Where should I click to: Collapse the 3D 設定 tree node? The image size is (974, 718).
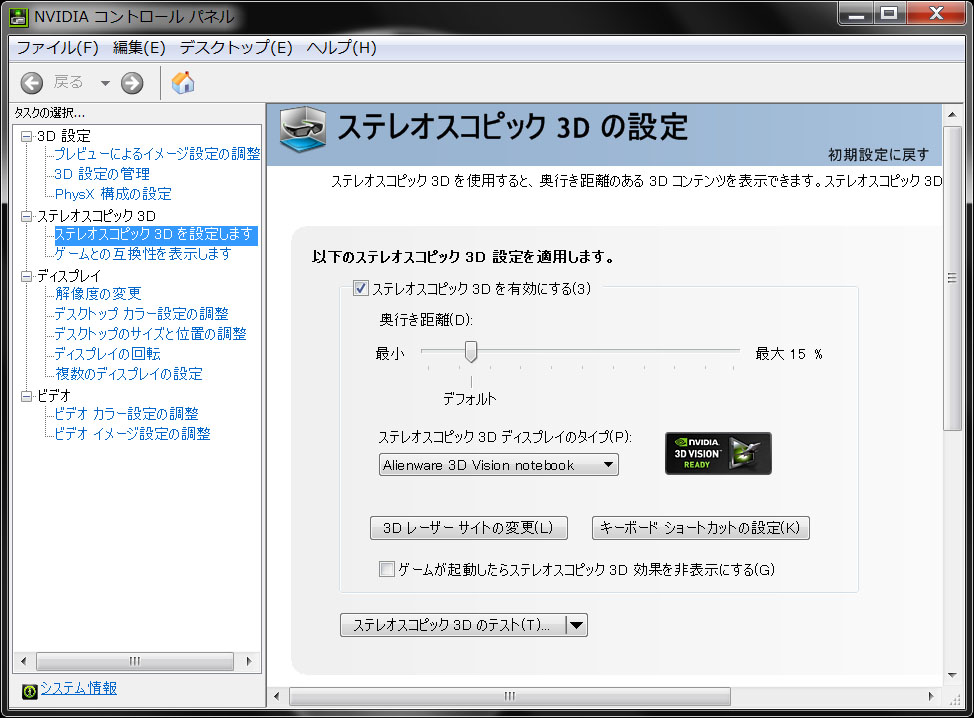click(x=26, y=136)
